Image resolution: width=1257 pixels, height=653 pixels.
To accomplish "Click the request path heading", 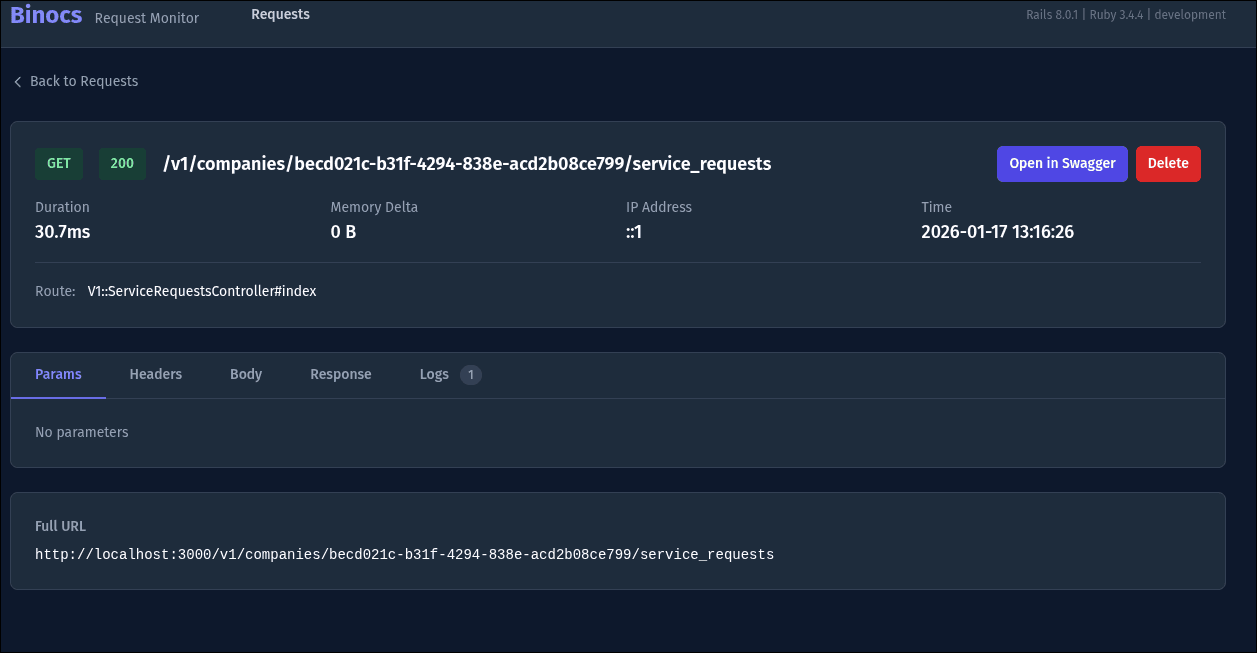I will click(466, 163).
